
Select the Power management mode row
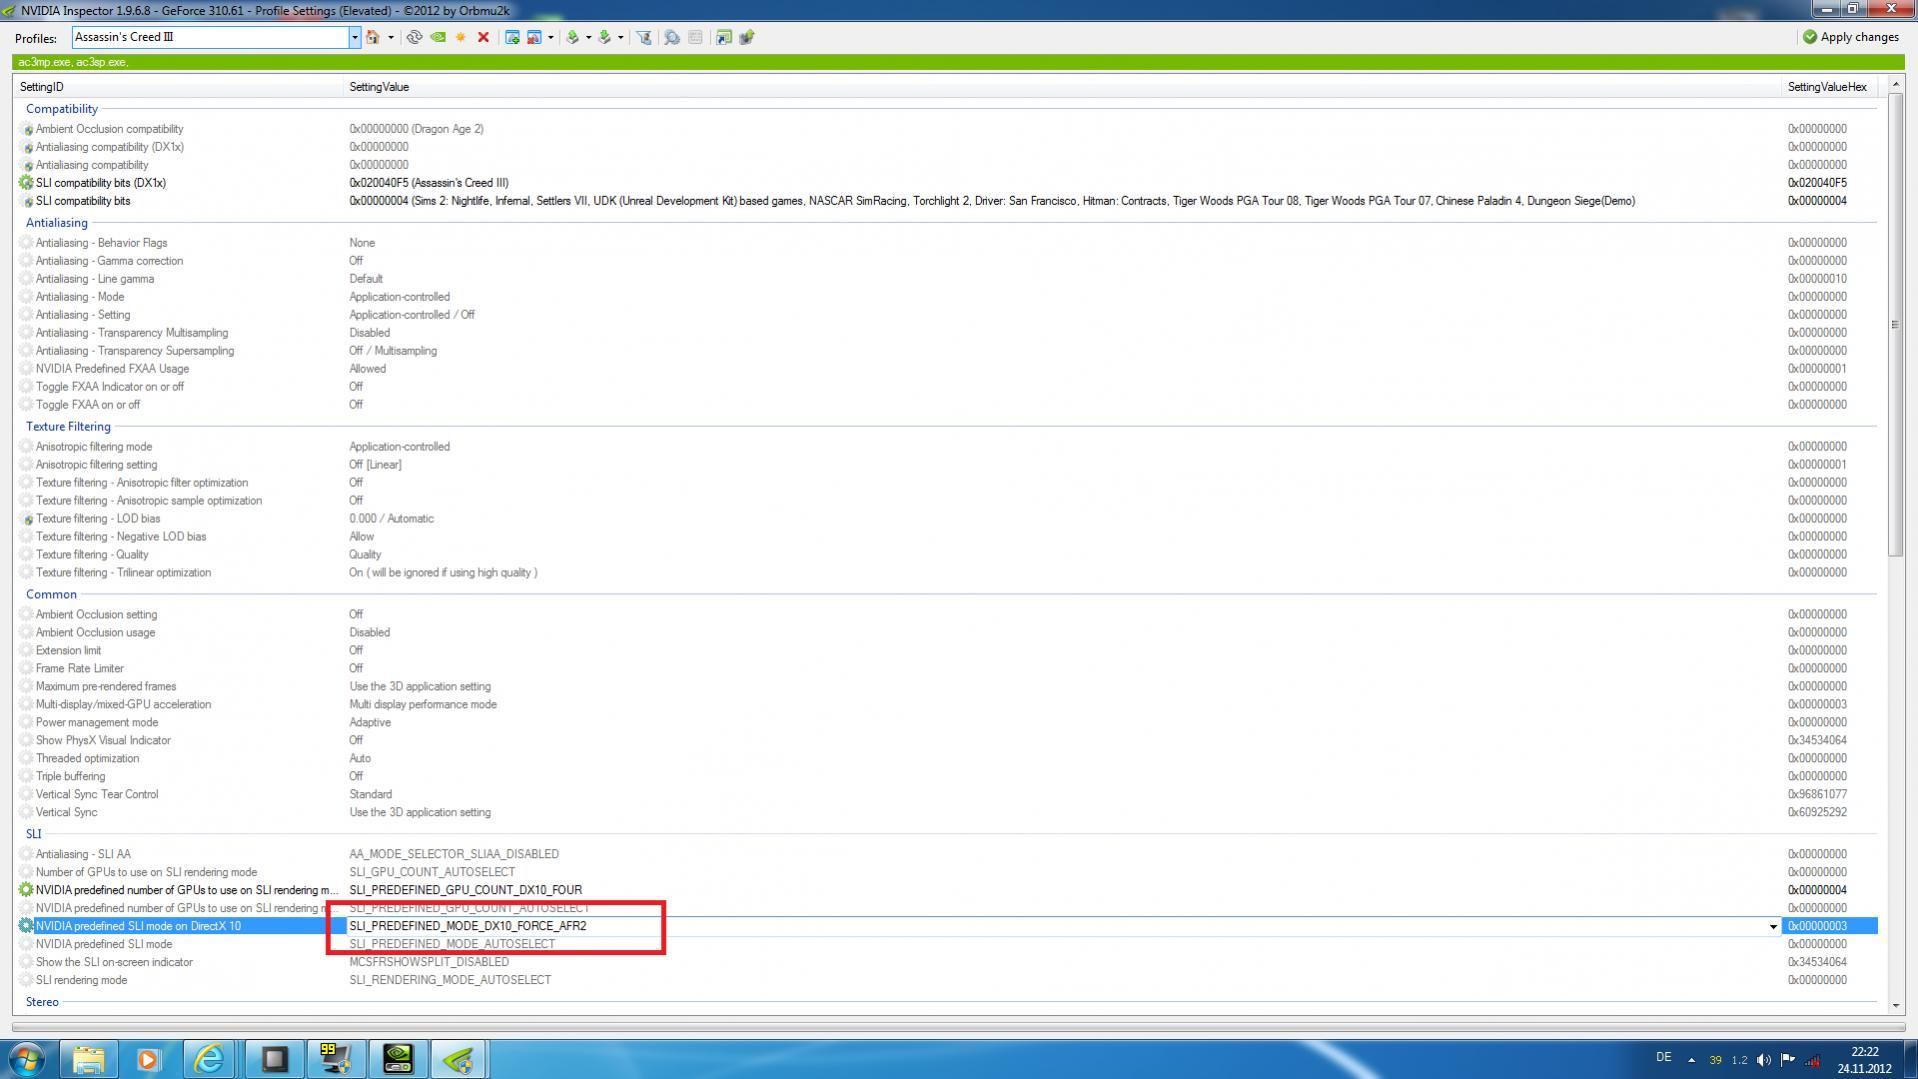(x=946, y=723)
